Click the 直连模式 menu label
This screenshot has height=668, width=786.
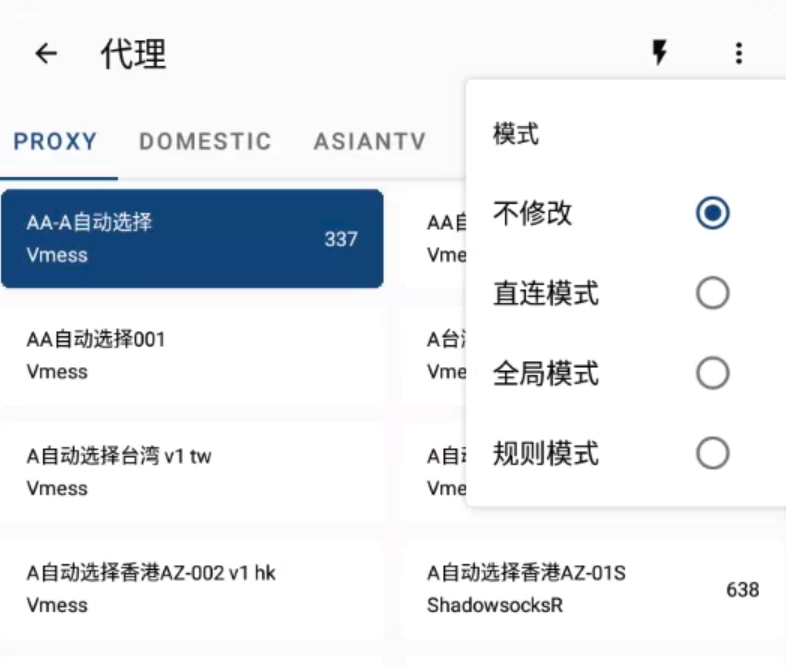coord(546,294)
